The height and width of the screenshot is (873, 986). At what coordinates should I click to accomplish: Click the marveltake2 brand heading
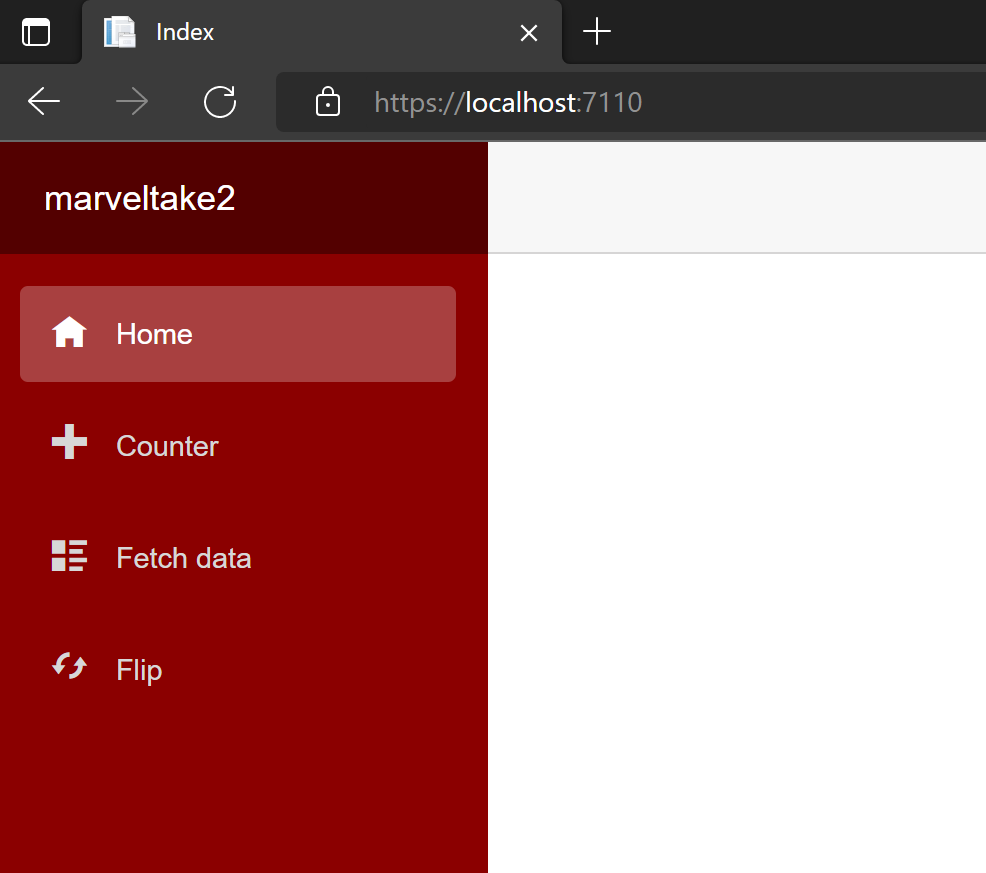coord(139,197)
